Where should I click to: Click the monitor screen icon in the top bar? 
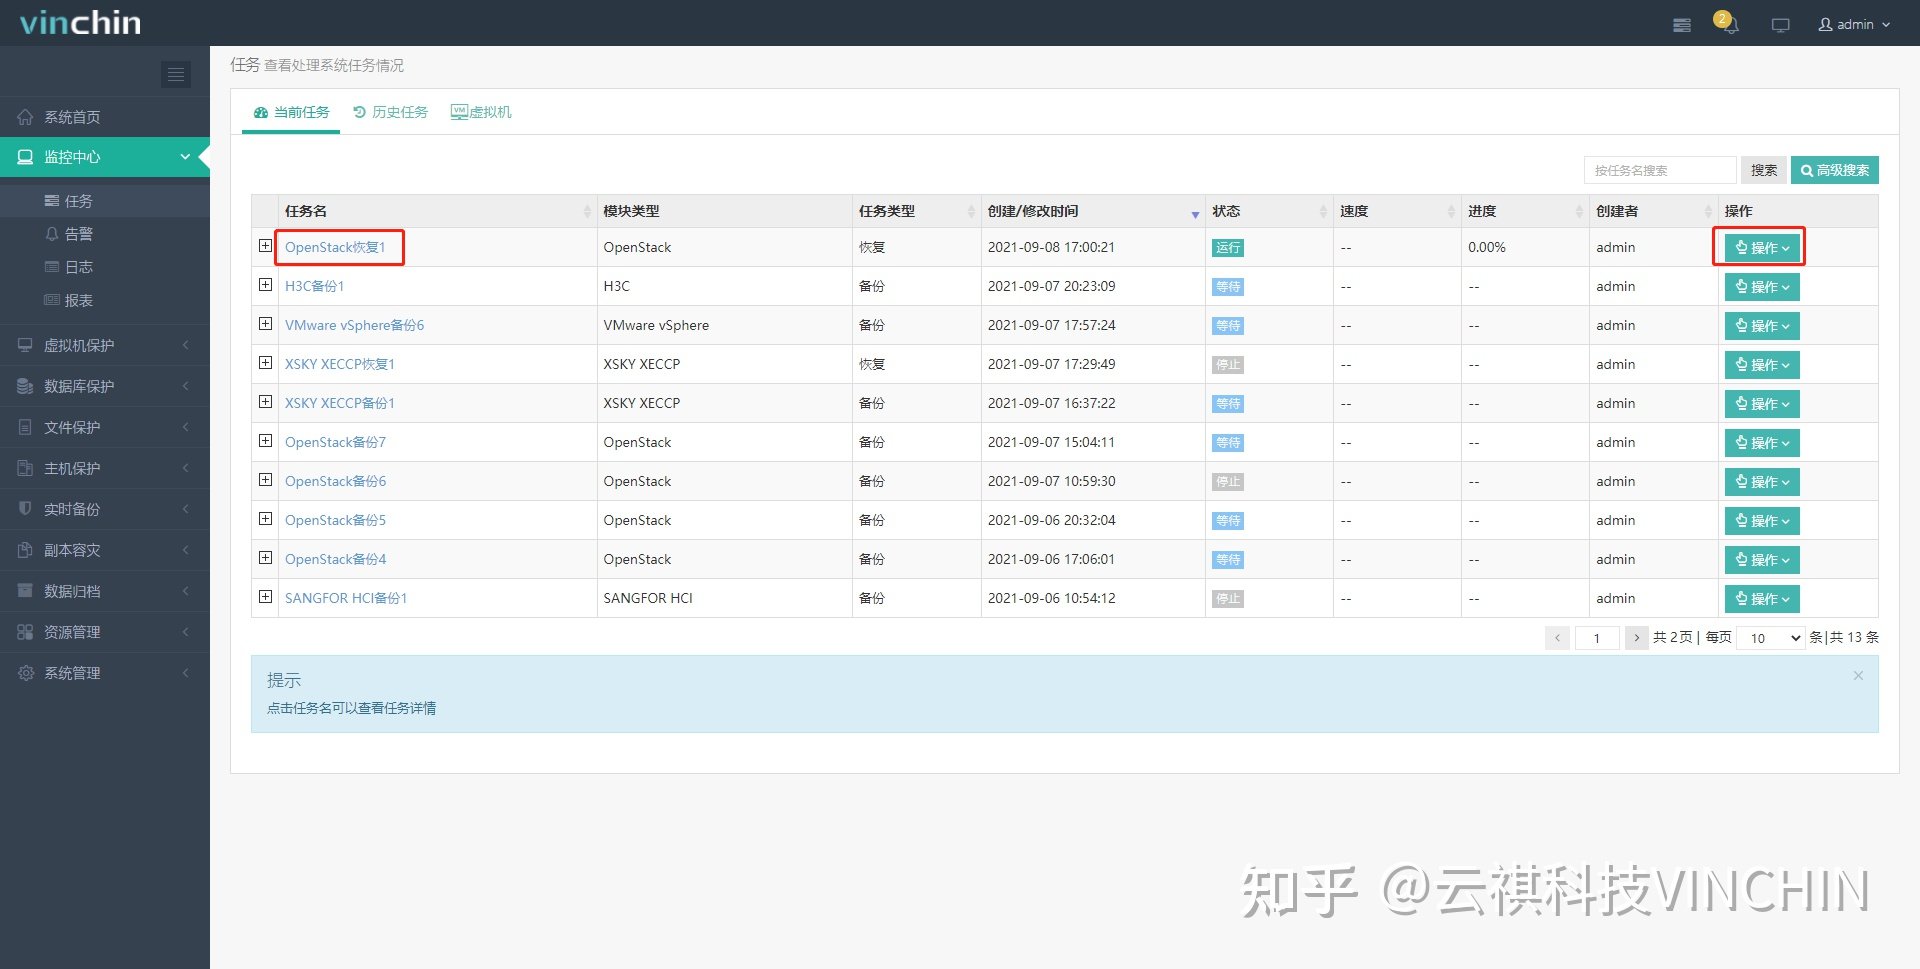[x=1780, y=24]
